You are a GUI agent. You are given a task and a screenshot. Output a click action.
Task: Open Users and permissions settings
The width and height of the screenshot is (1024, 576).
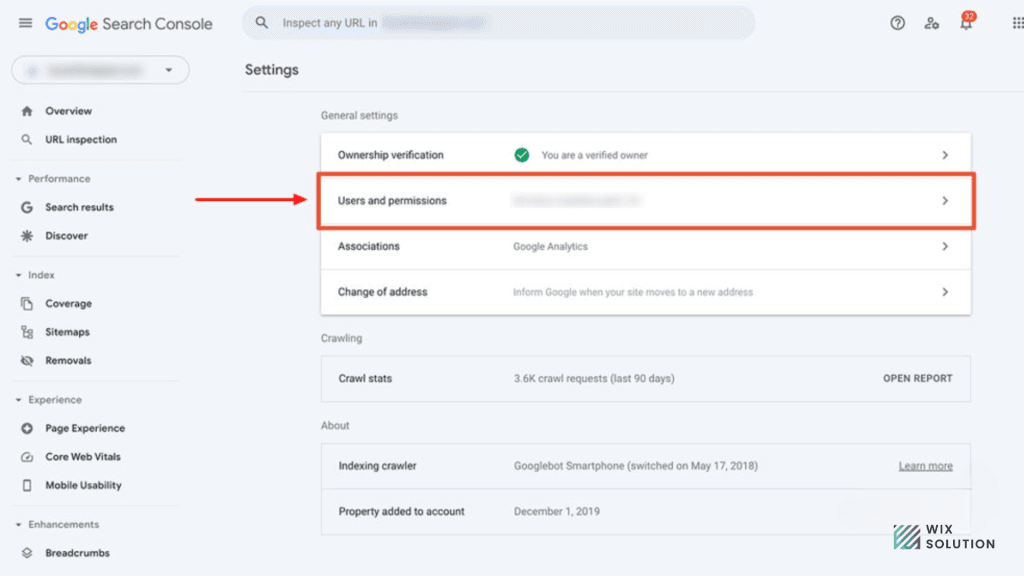coord(646,200)
